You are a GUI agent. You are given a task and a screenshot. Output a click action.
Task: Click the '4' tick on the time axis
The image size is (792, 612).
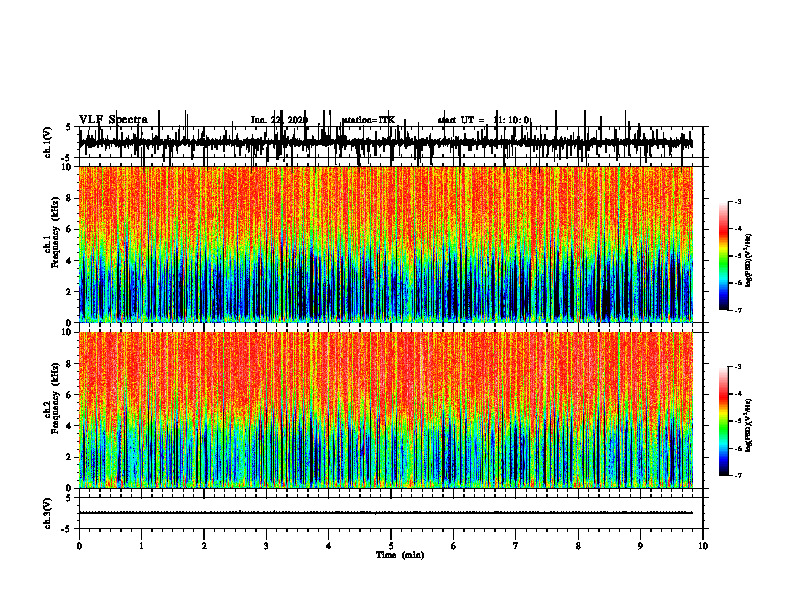pyautogui.click(x=329, y=546)
